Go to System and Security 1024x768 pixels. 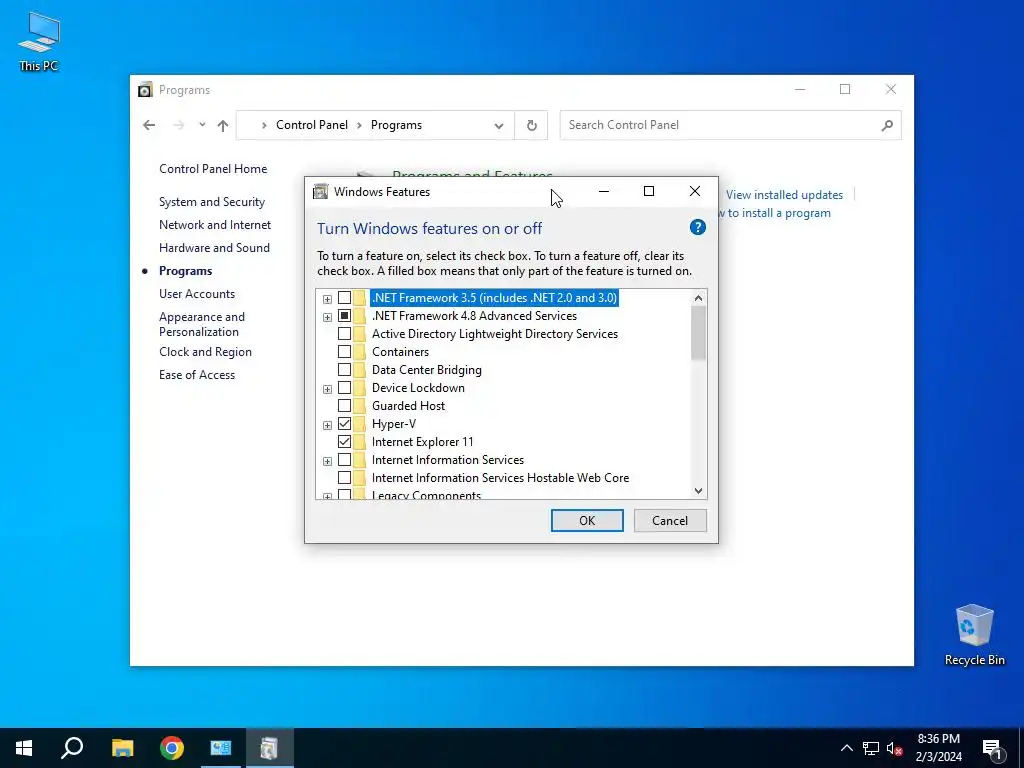(x=212, y=202)
